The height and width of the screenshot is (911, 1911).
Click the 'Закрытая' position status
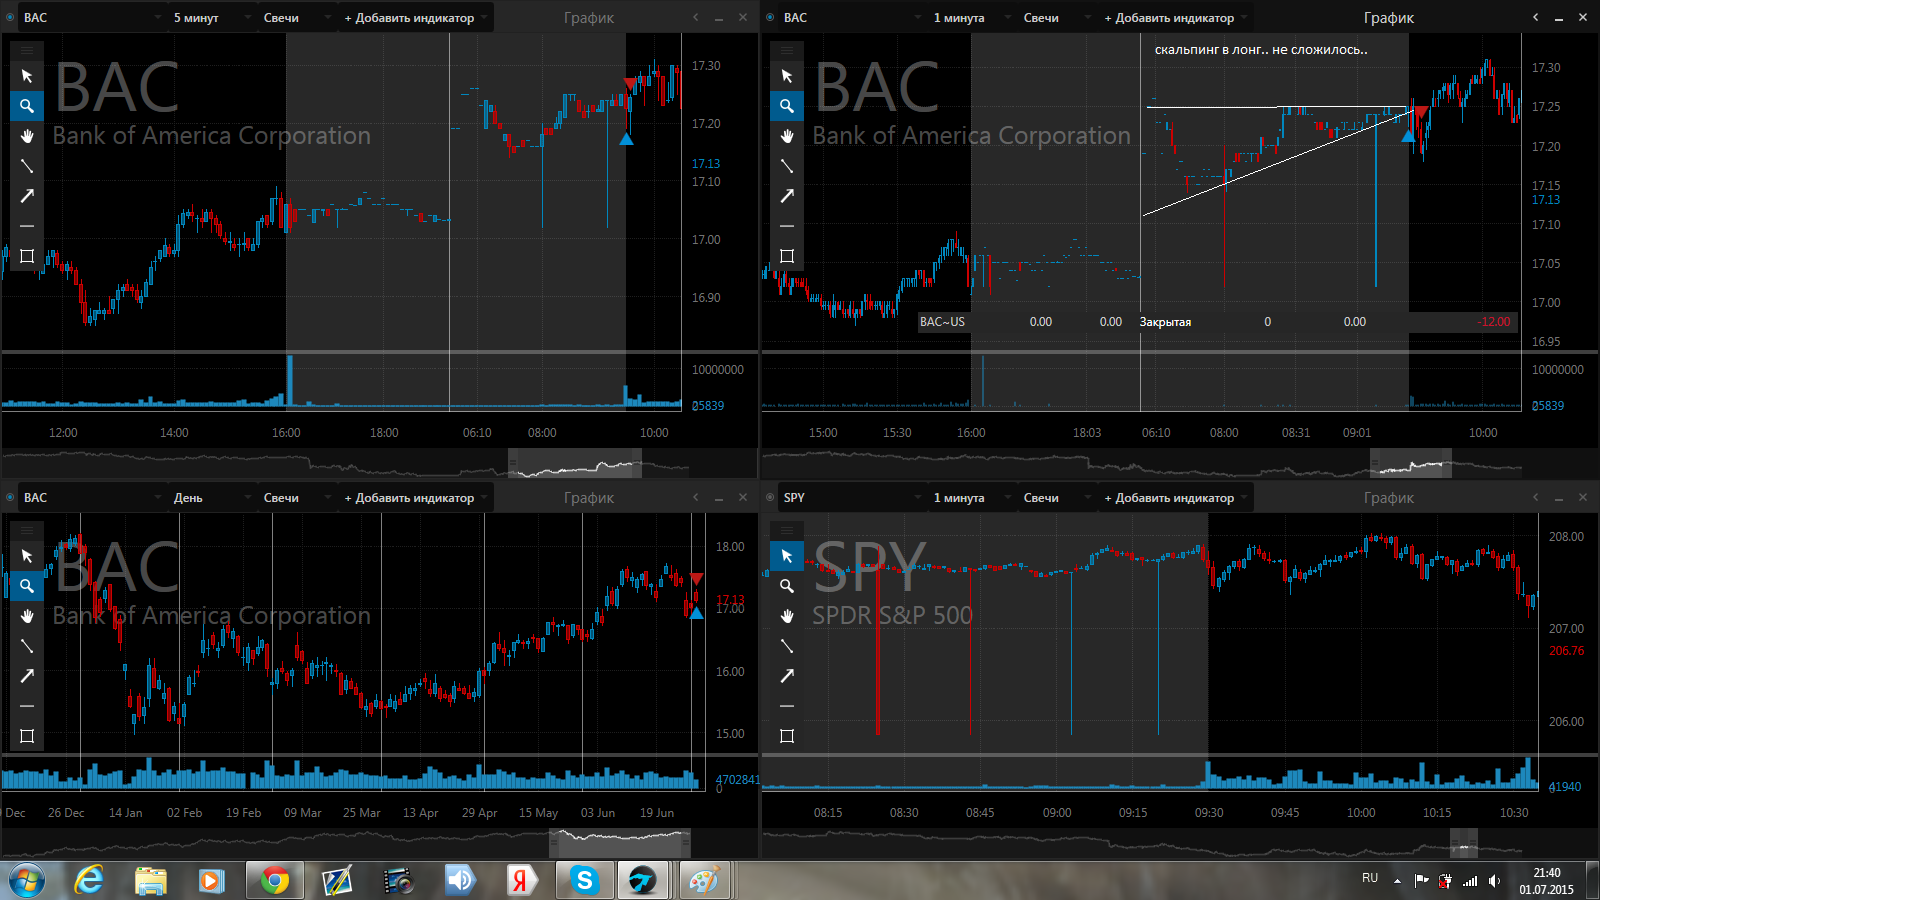click(1165, 322)
